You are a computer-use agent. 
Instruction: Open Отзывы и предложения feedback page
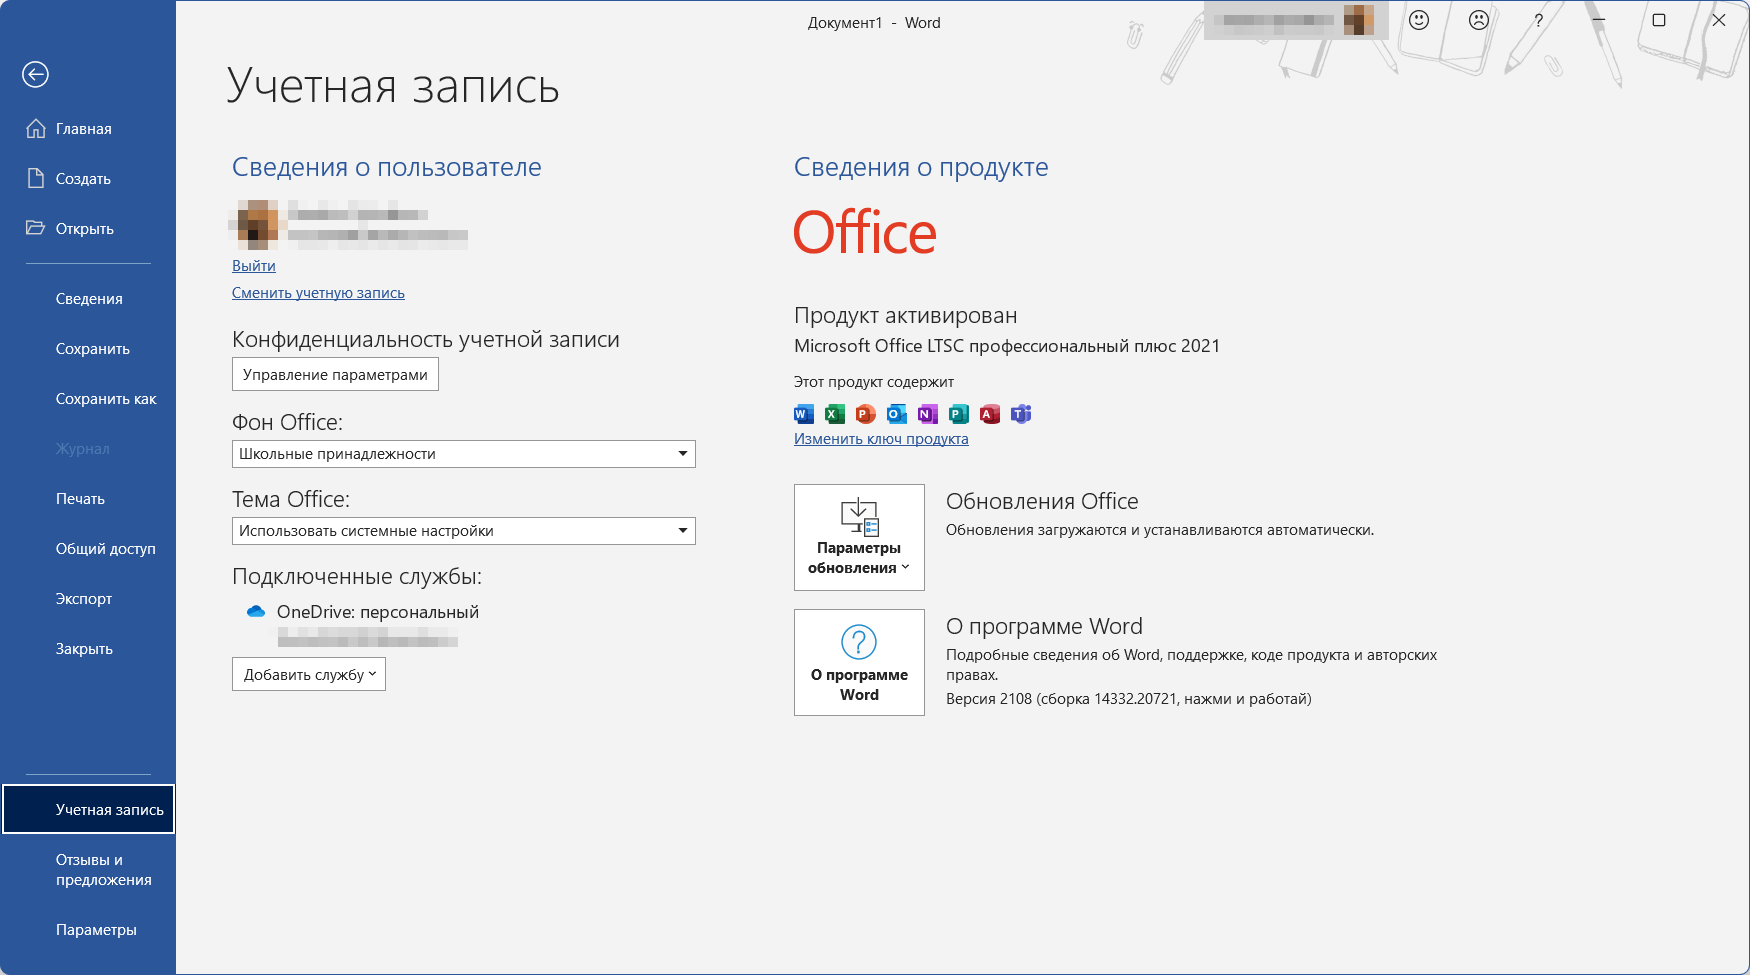[104, 870]
